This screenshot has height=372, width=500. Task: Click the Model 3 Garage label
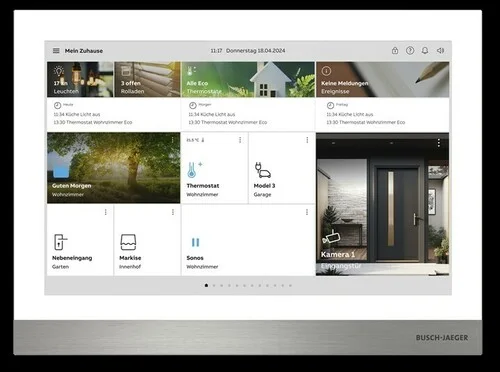[x=264, y=190]
